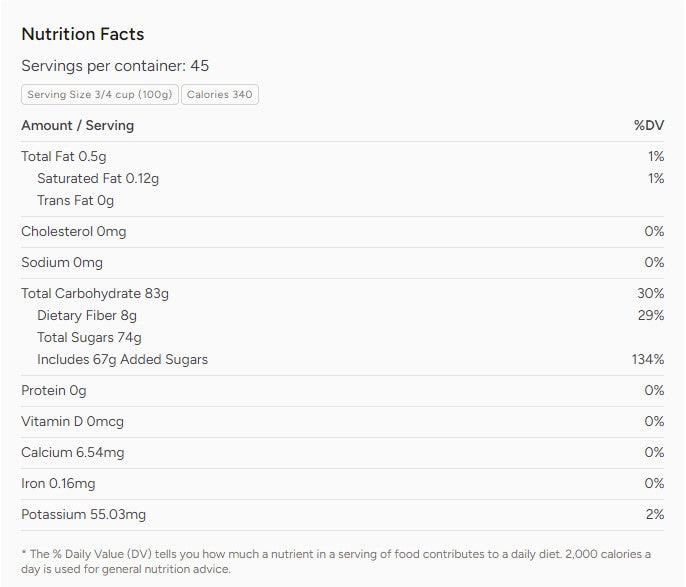Click the Nutrition Facts heading
Image resolution: width=686 pixels, height=587 pixels.
click(83, 34)
